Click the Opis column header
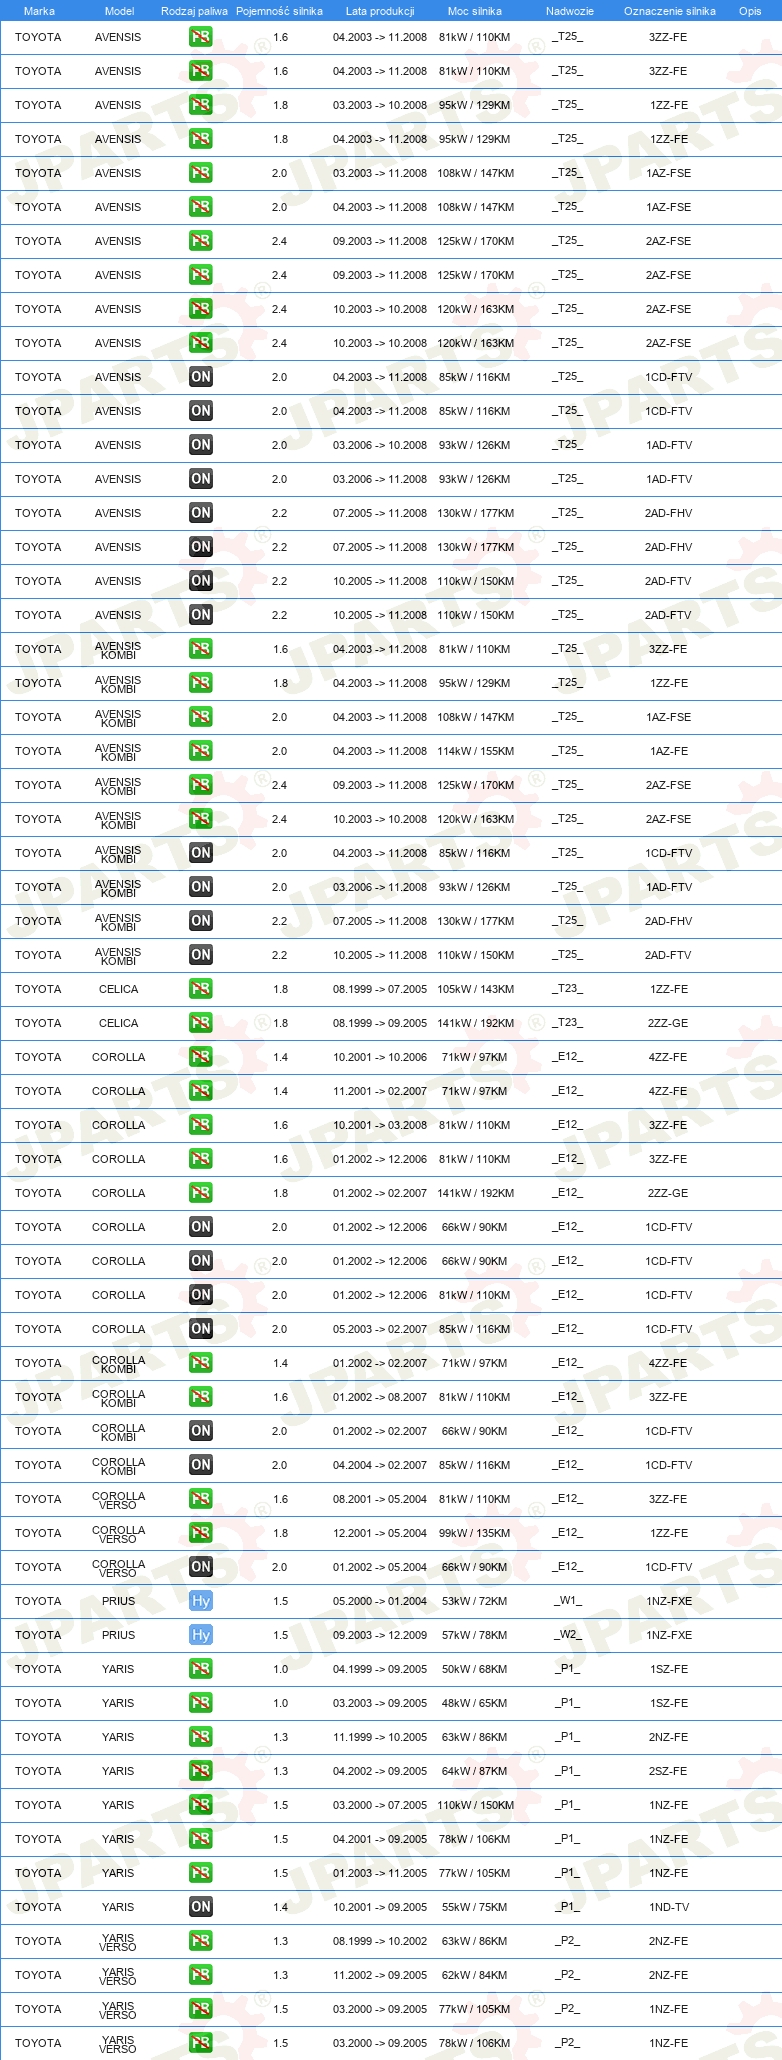The height and width of the screenshot is (2060, 782). [750, 11]
